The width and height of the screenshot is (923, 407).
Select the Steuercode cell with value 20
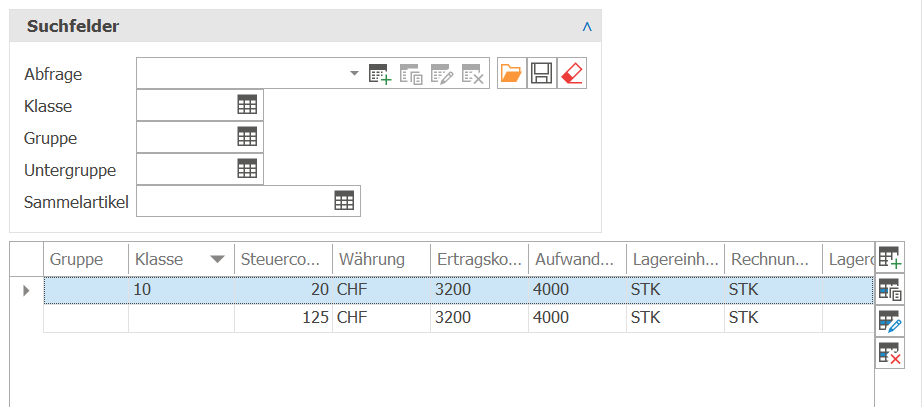coord(283,290)
